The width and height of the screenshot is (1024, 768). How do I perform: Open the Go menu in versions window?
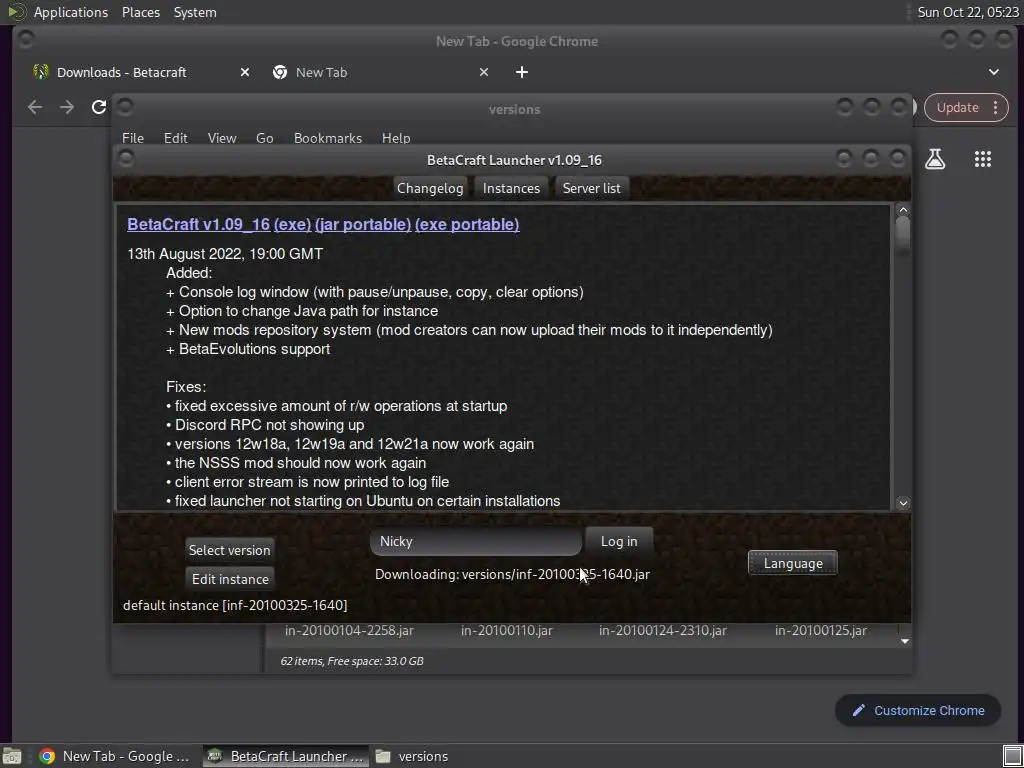click(x=264, y=138)
